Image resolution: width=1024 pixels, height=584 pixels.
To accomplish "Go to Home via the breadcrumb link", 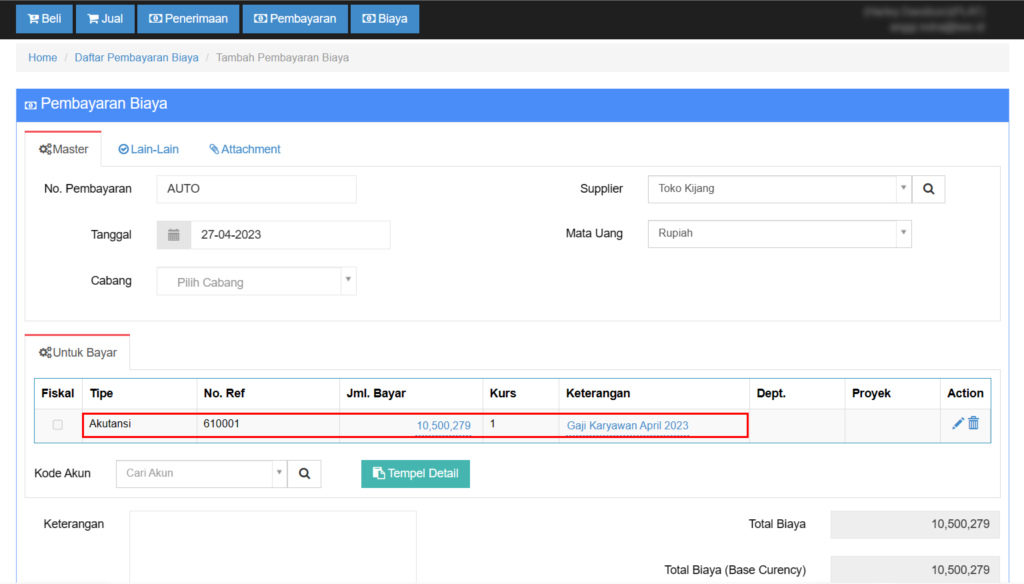I will [42, 57].
